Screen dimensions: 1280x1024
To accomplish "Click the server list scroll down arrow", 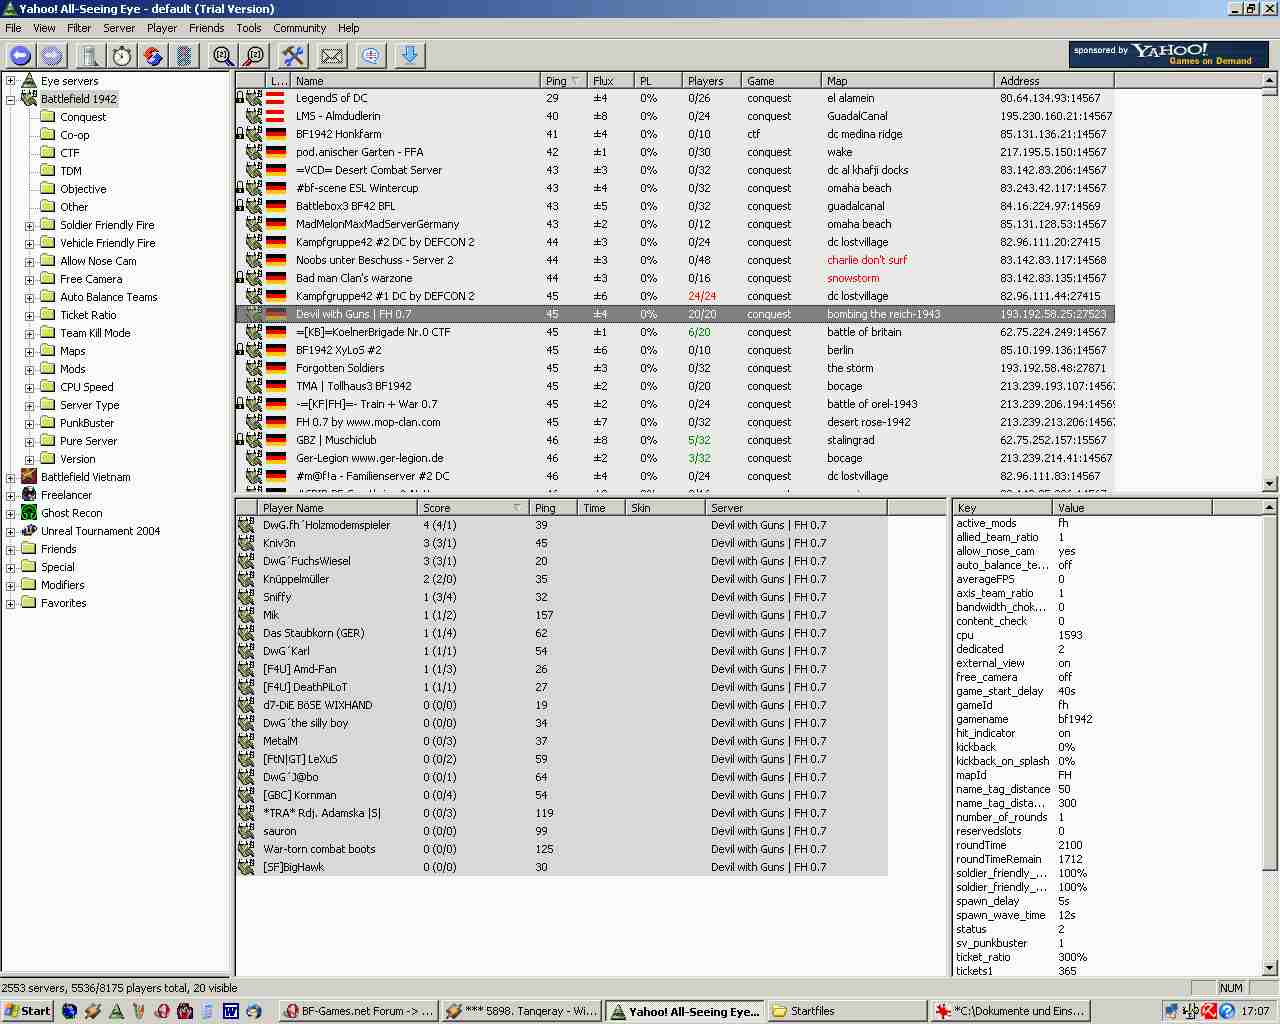I will tap(1270, 484).
